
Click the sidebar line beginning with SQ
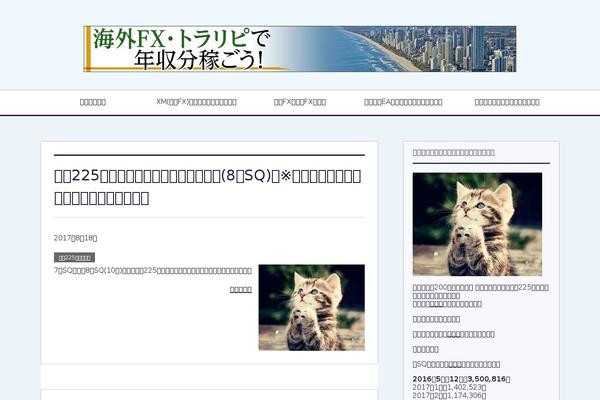point(456,364)
